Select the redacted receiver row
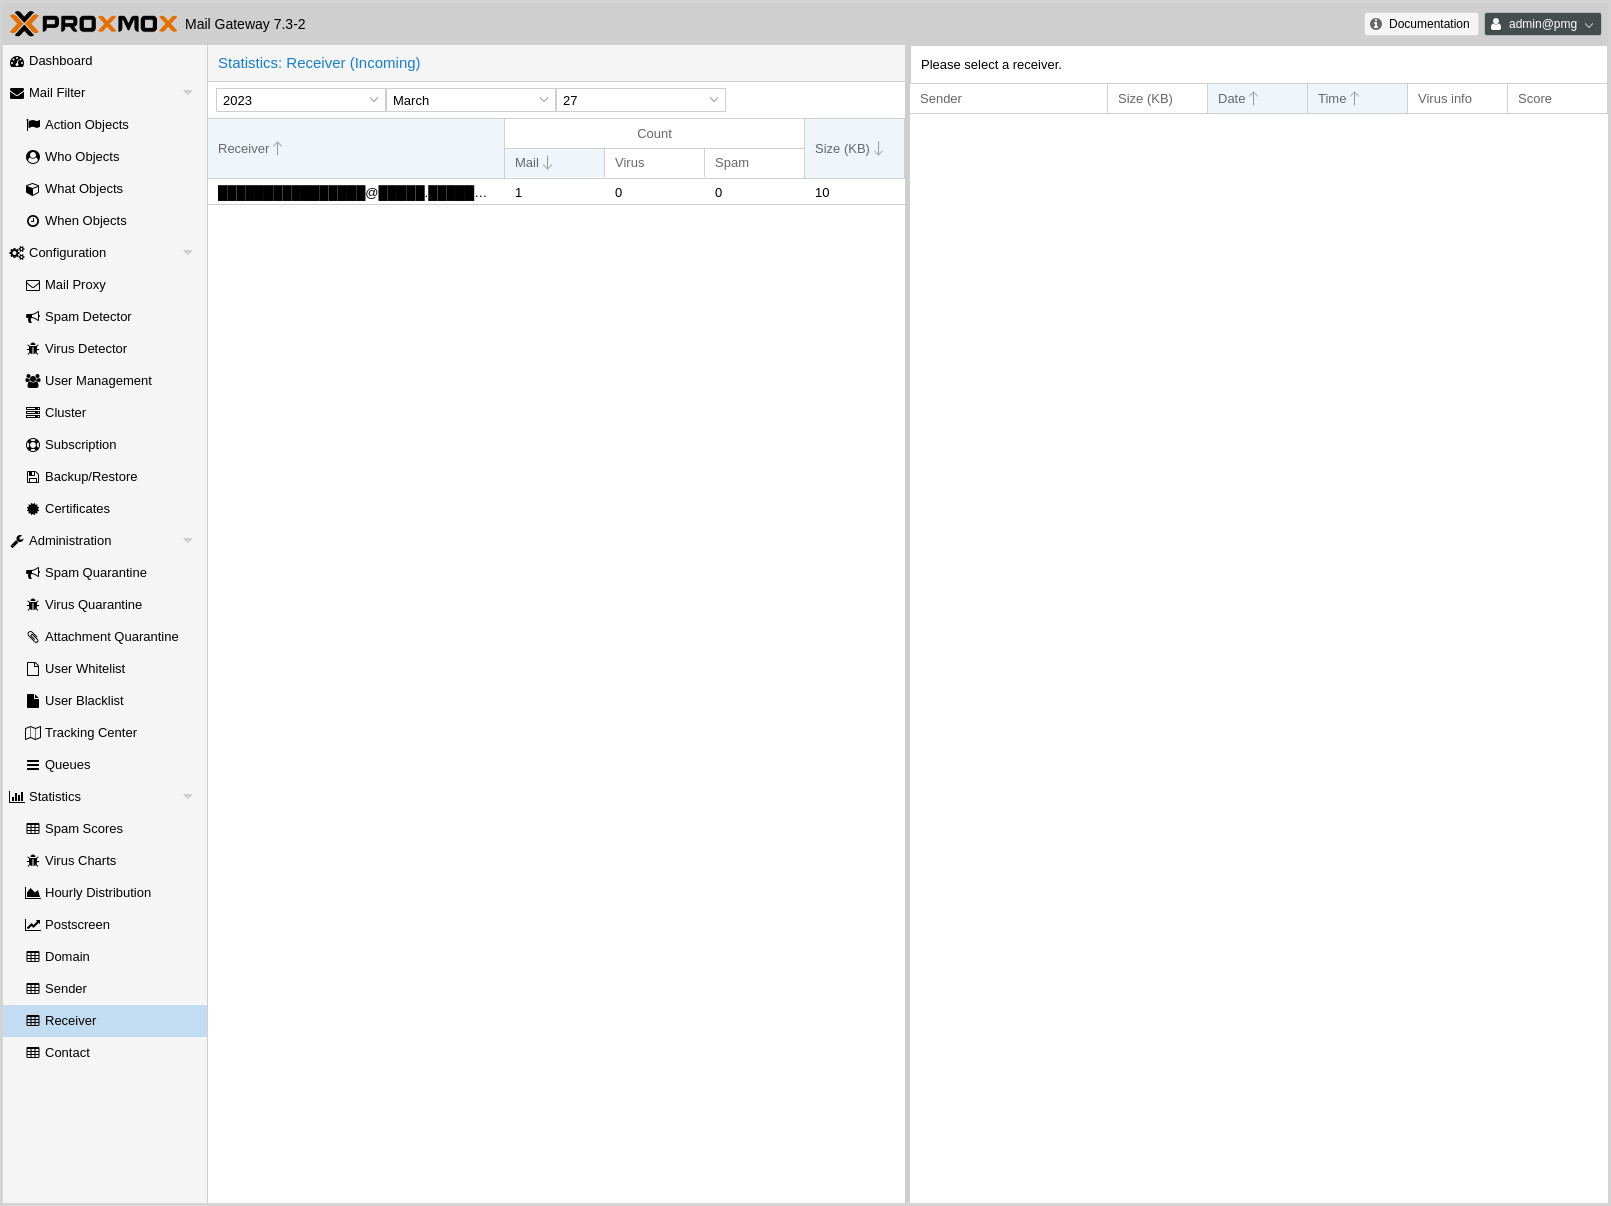1611x1206 pixels. coord(350,193)
